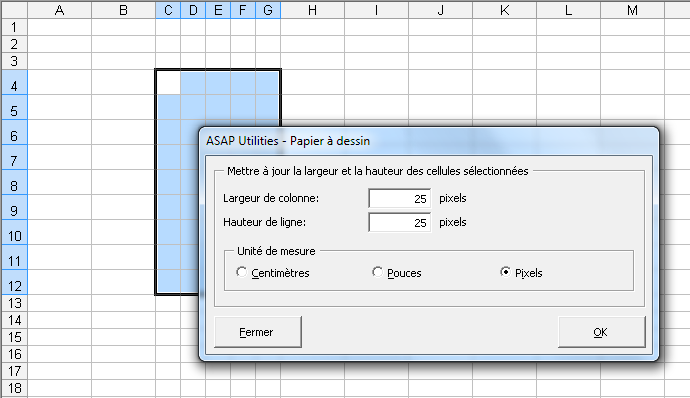
Task: Click cell A15 in the spreadsheet
Action: pyautogui.click(x=60, y=337)
